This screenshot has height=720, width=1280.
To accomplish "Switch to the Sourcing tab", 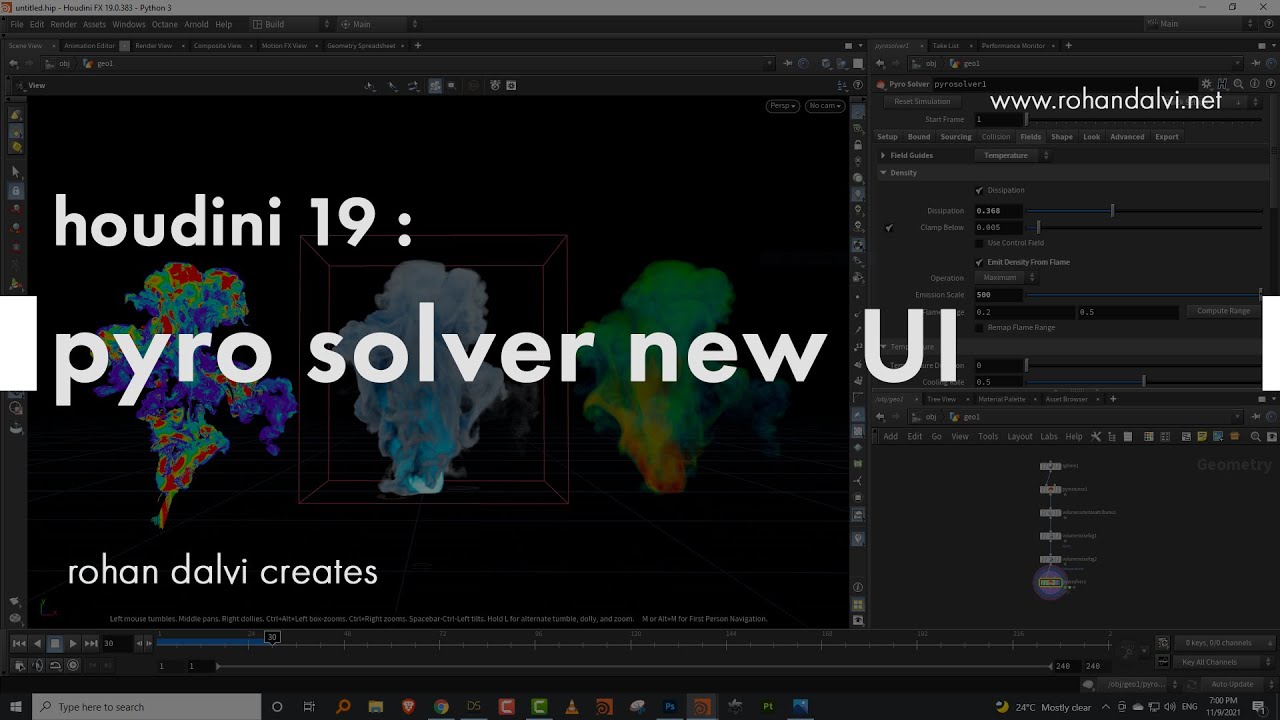I will [955, 137].
